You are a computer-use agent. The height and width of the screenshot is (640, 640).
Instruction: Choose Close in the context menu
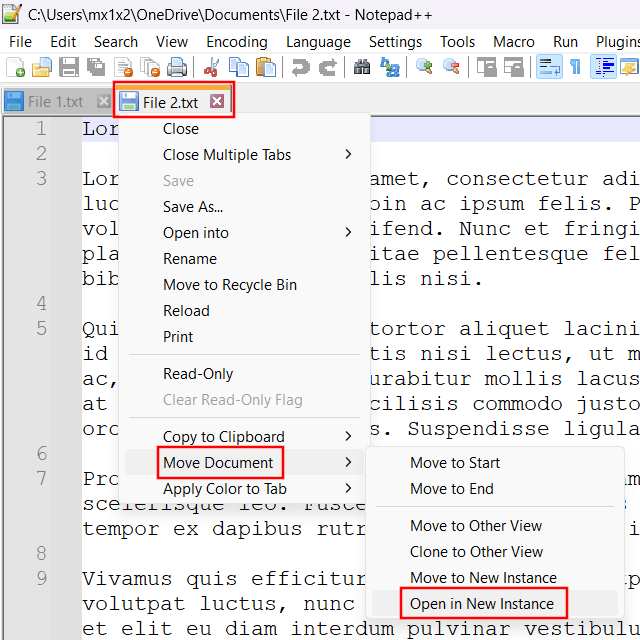click(x=244, y=129)
